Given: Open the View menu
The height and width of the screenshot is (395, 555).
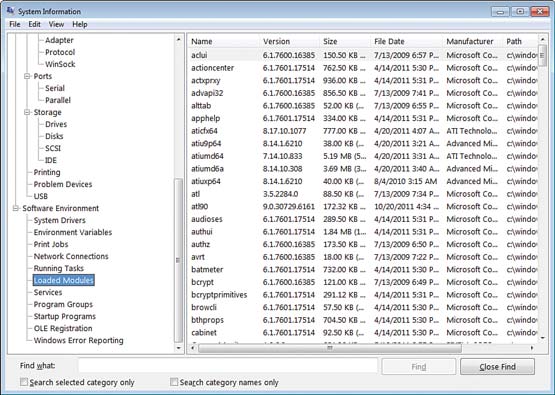Looking at the screenshot, I should coord(56,24).
